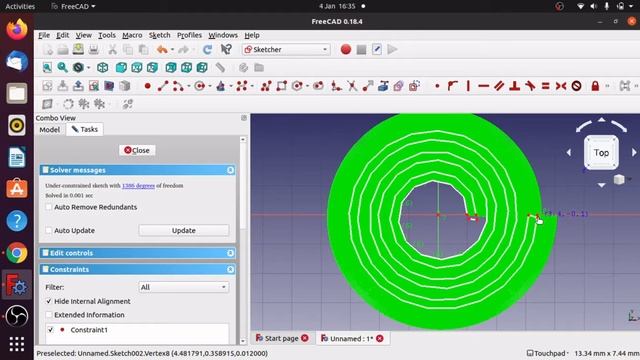Close the Unnamed : 1 document tab
The width and height of the screenshot is (640, 360).
point(380,338)
